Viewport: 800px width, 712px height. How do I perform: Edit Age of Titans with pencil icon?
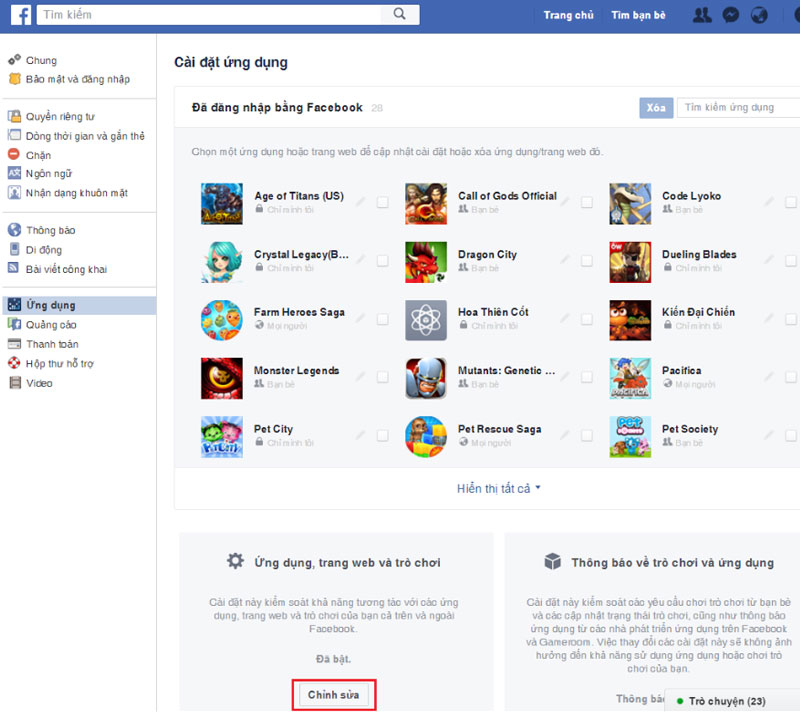click(361, 202)
